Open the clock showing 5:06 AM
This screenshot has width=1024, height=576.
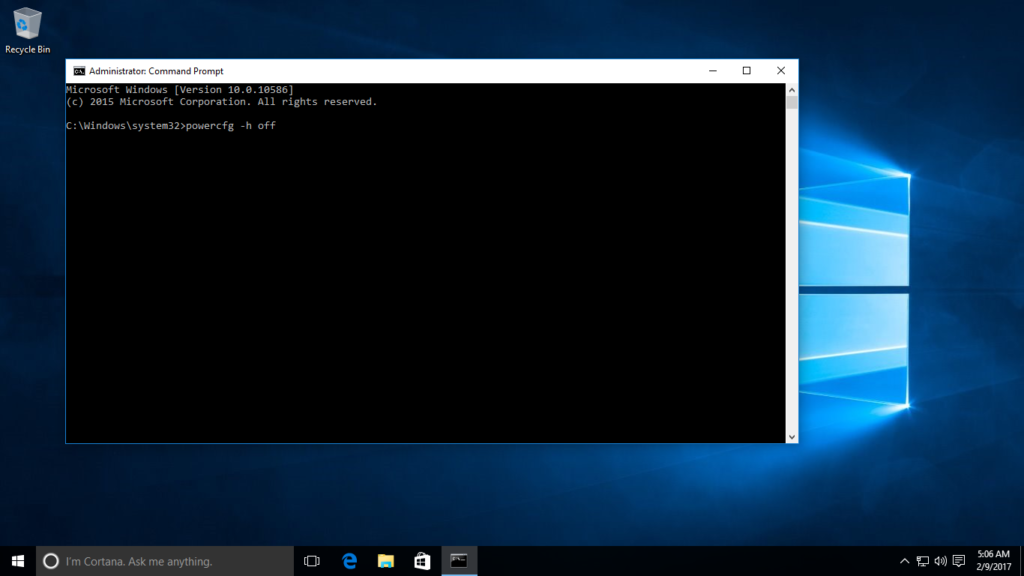[x=993, y=561]
